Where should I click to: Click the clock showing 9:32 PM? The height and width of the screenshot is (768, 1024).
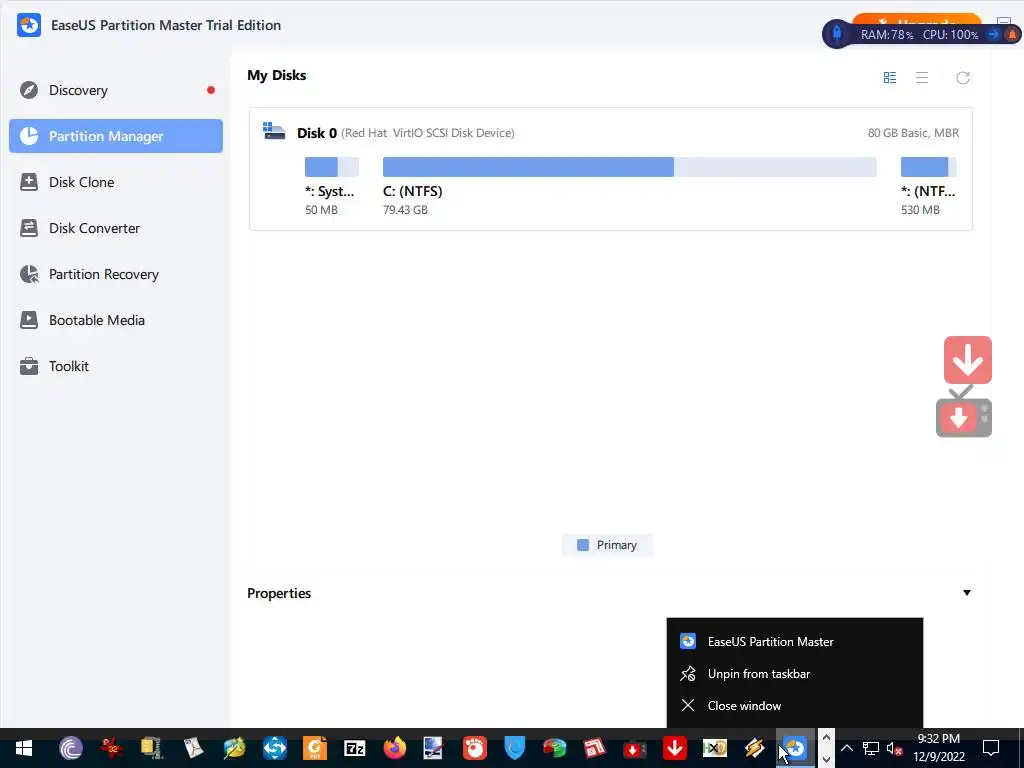pos(938,739)
